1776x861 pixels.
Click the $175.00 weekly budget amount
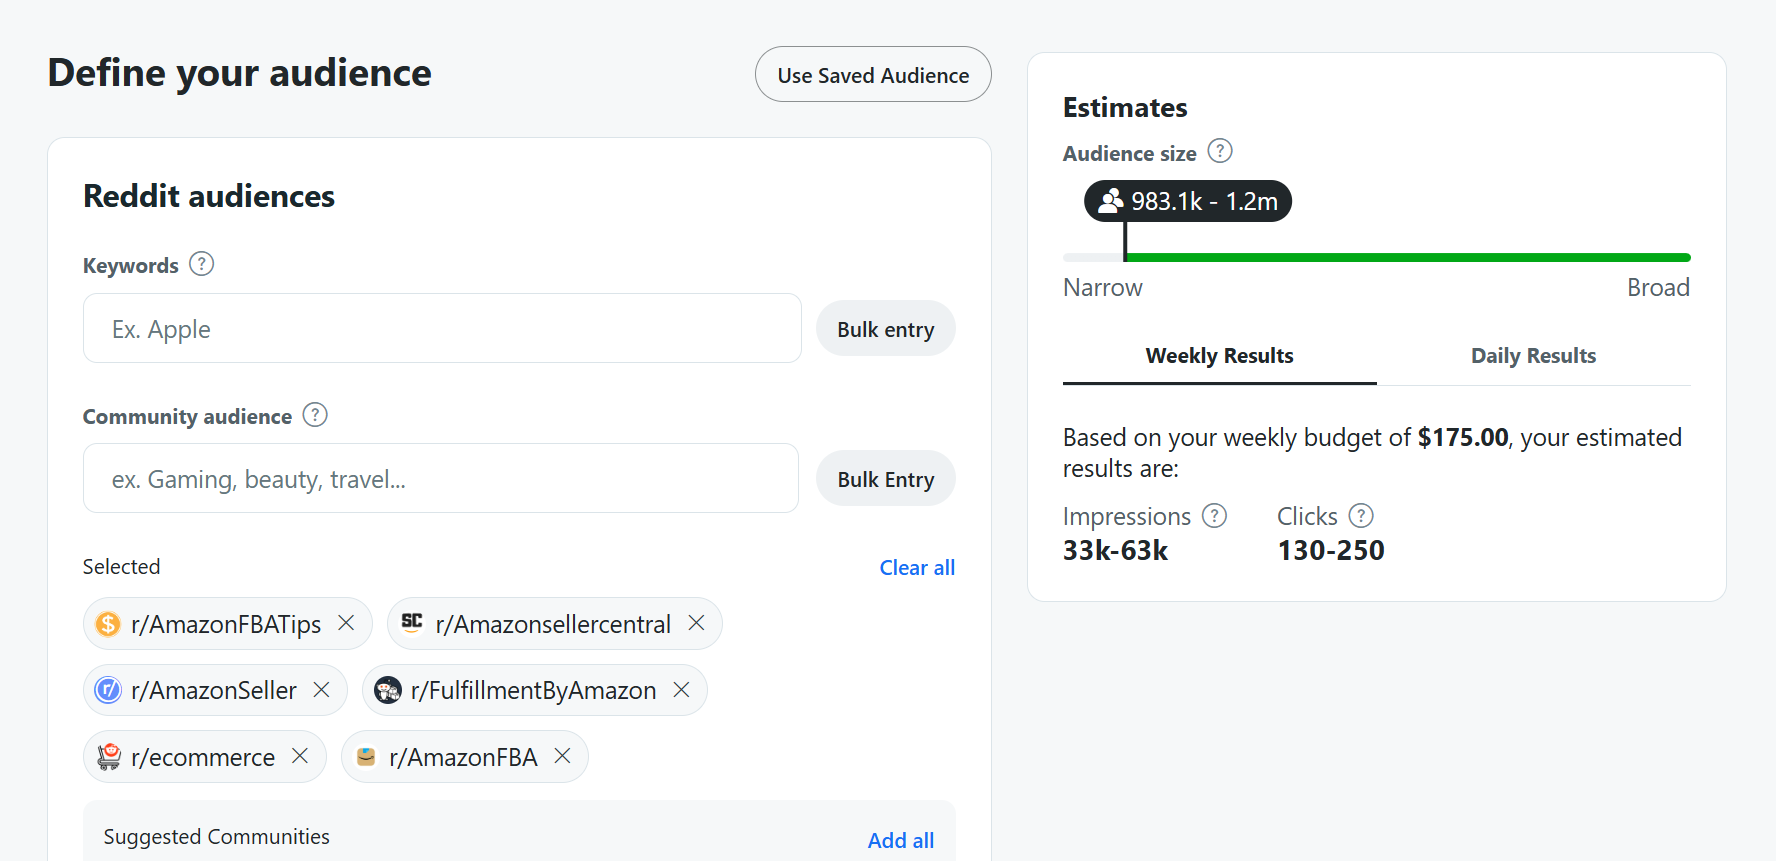(x=1463, y=437)
